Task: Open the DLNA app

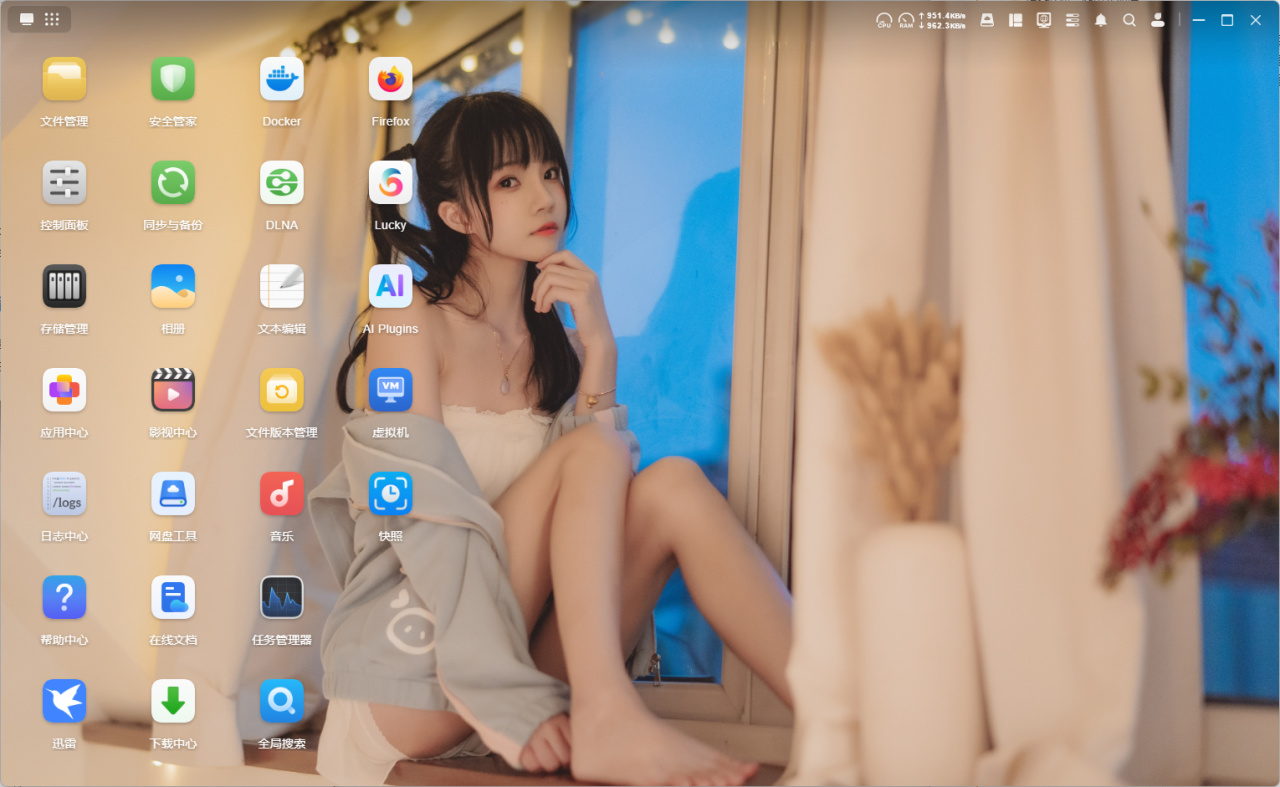Action: click(x=282, y=183)
